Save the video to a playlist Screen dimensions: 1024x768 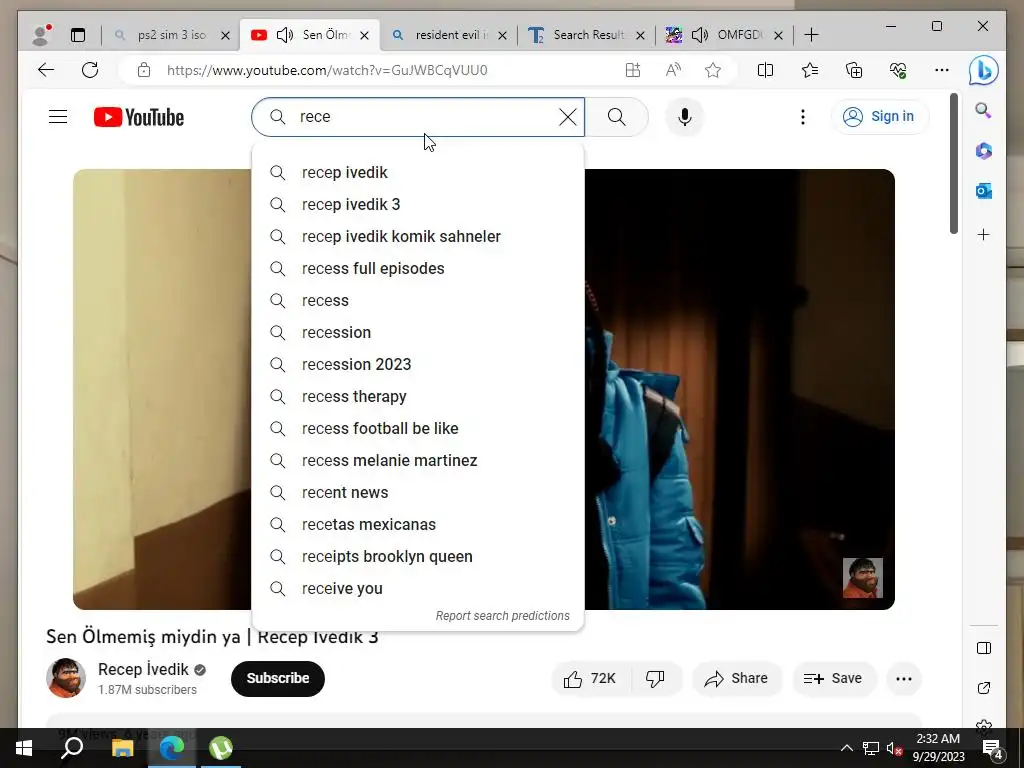tap(833, 679)
